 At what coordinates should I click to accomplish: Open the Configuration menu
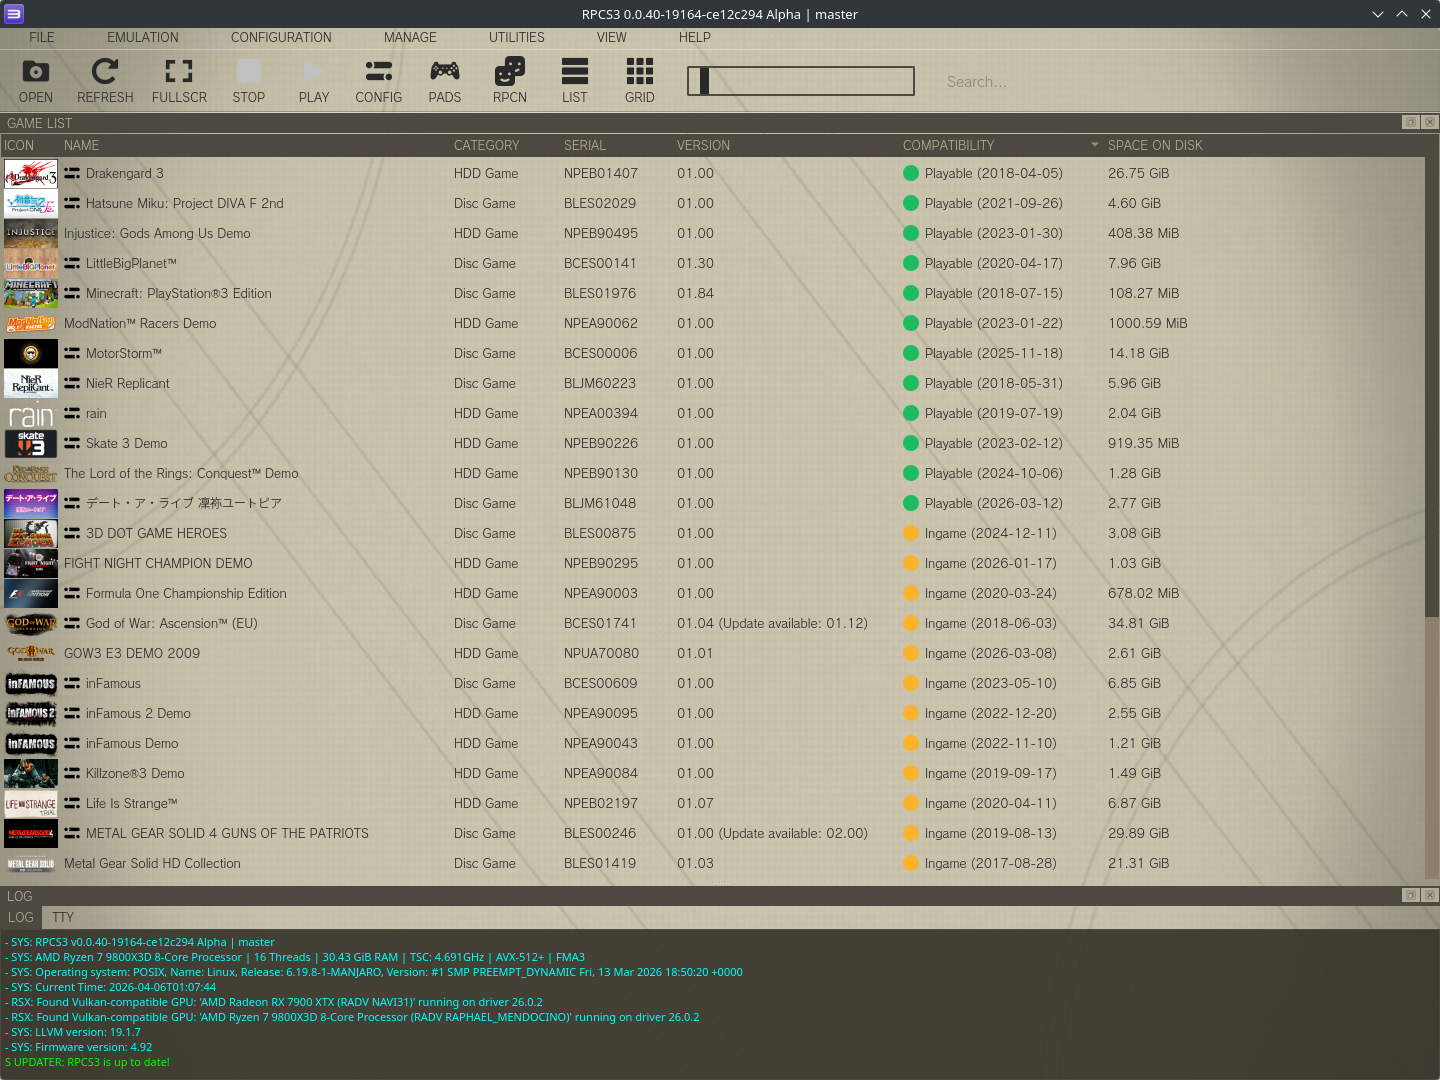pos(281,37)
